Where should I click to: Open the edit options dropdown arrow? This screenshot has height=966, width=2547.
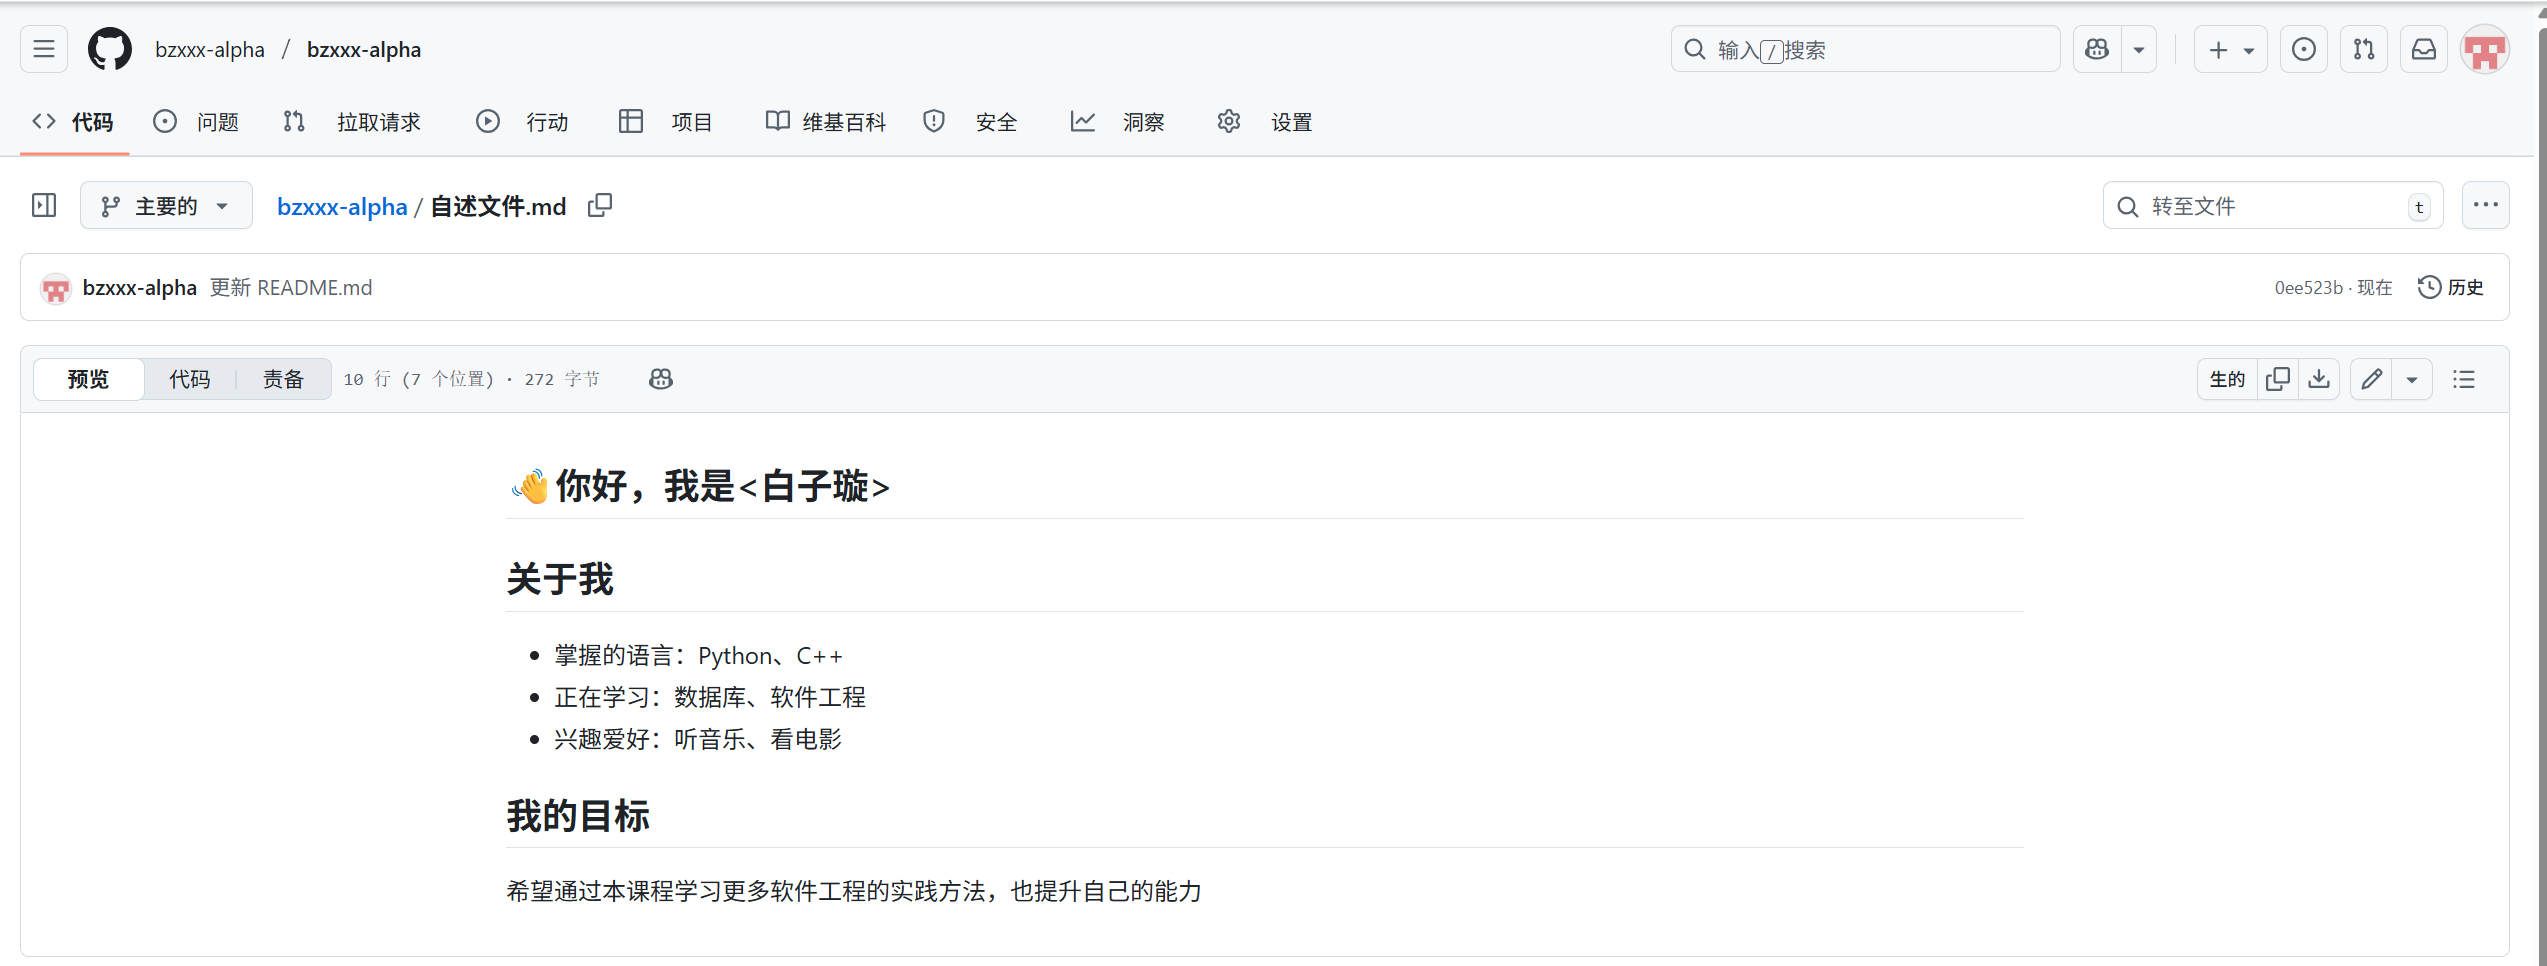click(x=2412, y=379)
